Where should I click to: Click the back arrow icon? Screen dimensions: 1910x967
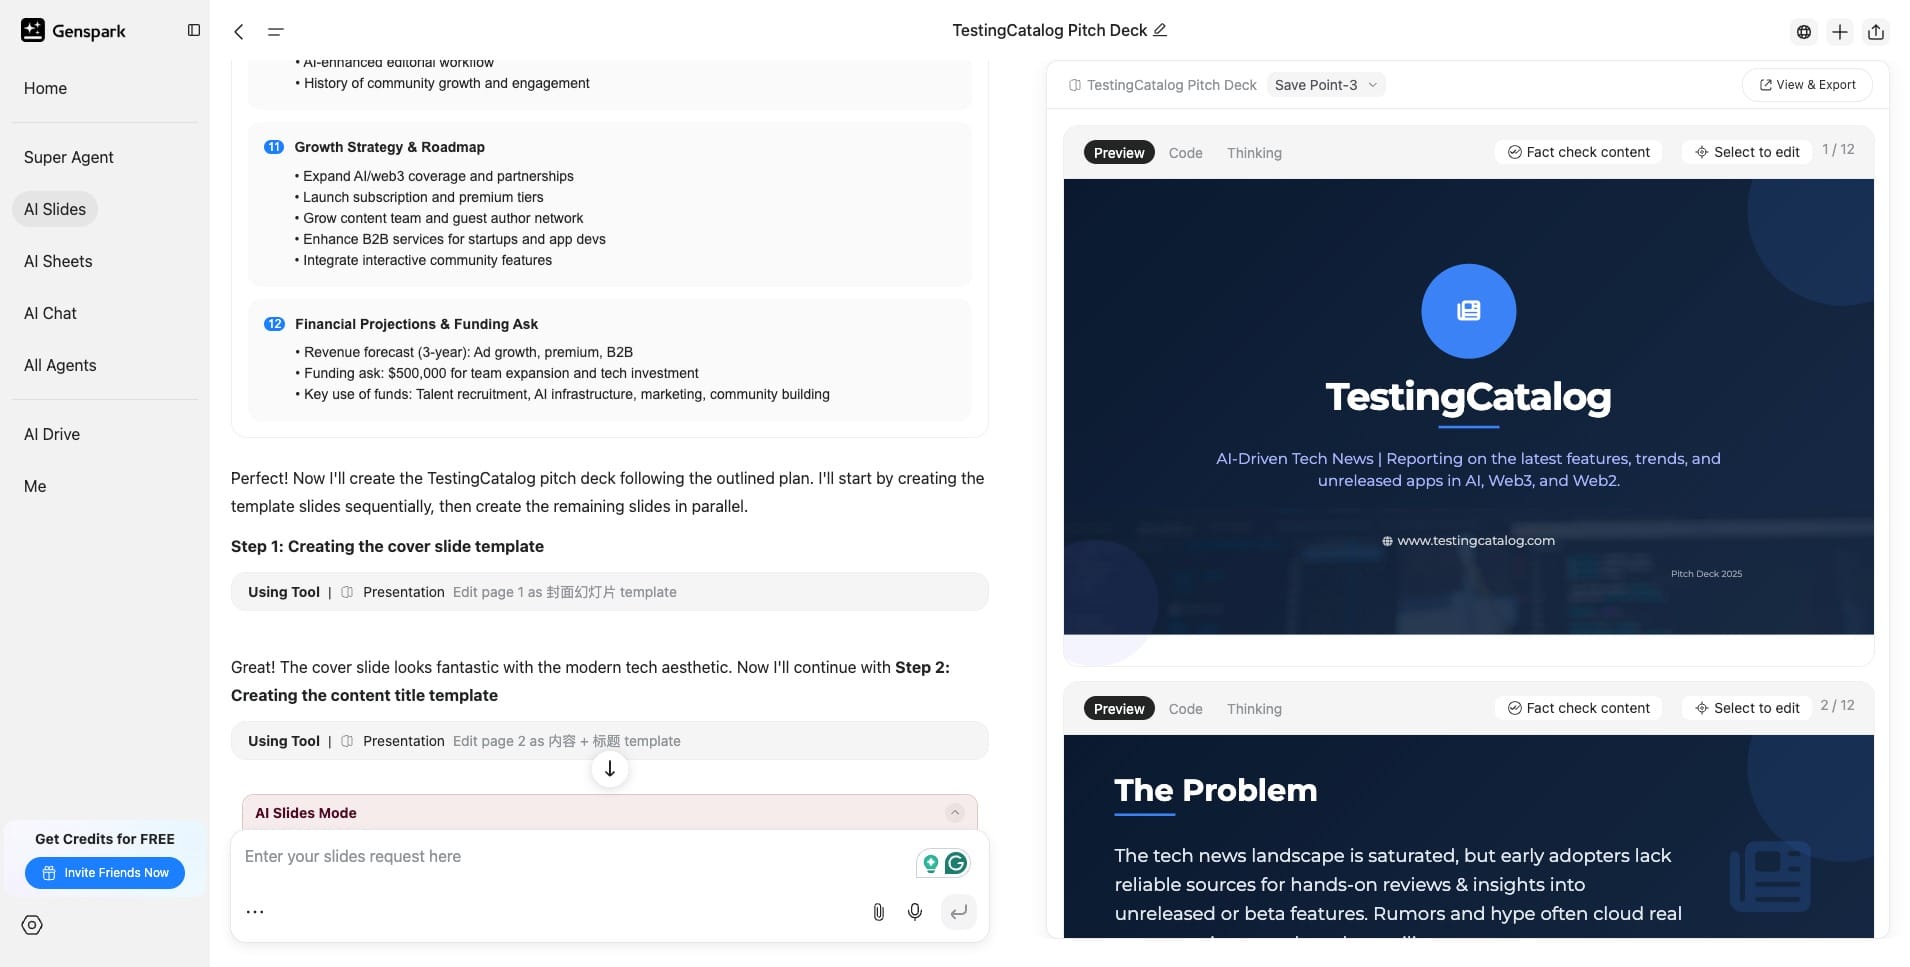tap(239, 32)
